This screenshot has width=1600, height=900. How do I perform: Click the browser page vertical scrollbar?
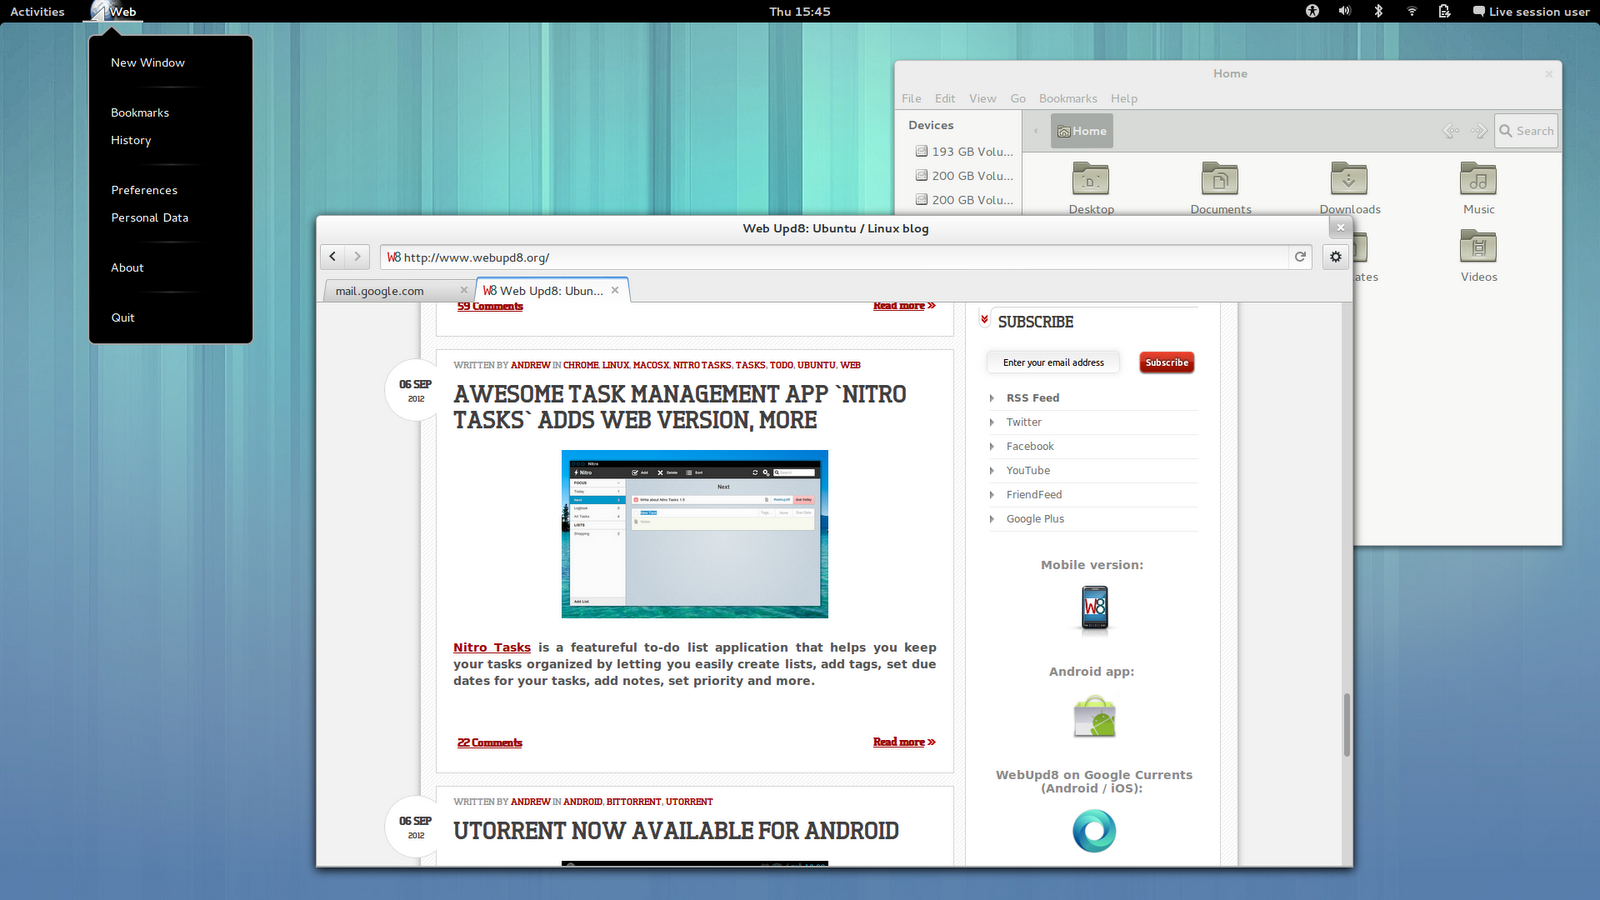click(x=1346, y=725)
